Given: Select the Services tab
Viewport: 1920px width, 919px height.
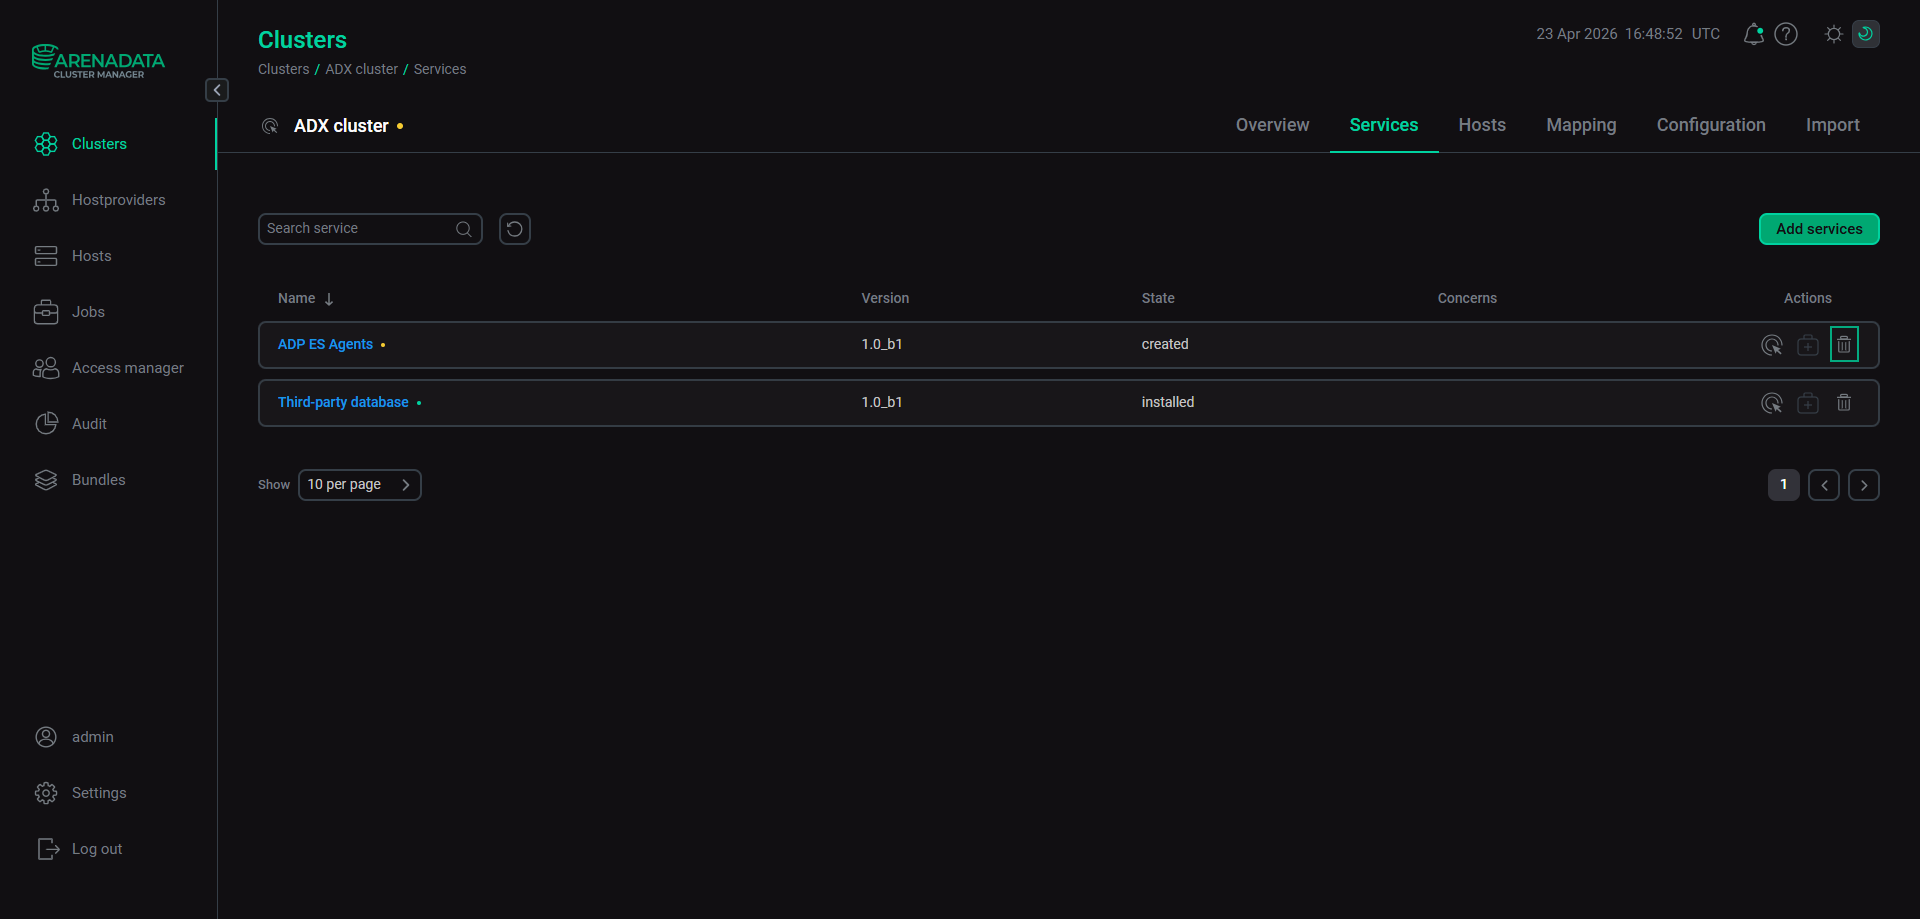Looking at the screenshot, I should 1384,125.
